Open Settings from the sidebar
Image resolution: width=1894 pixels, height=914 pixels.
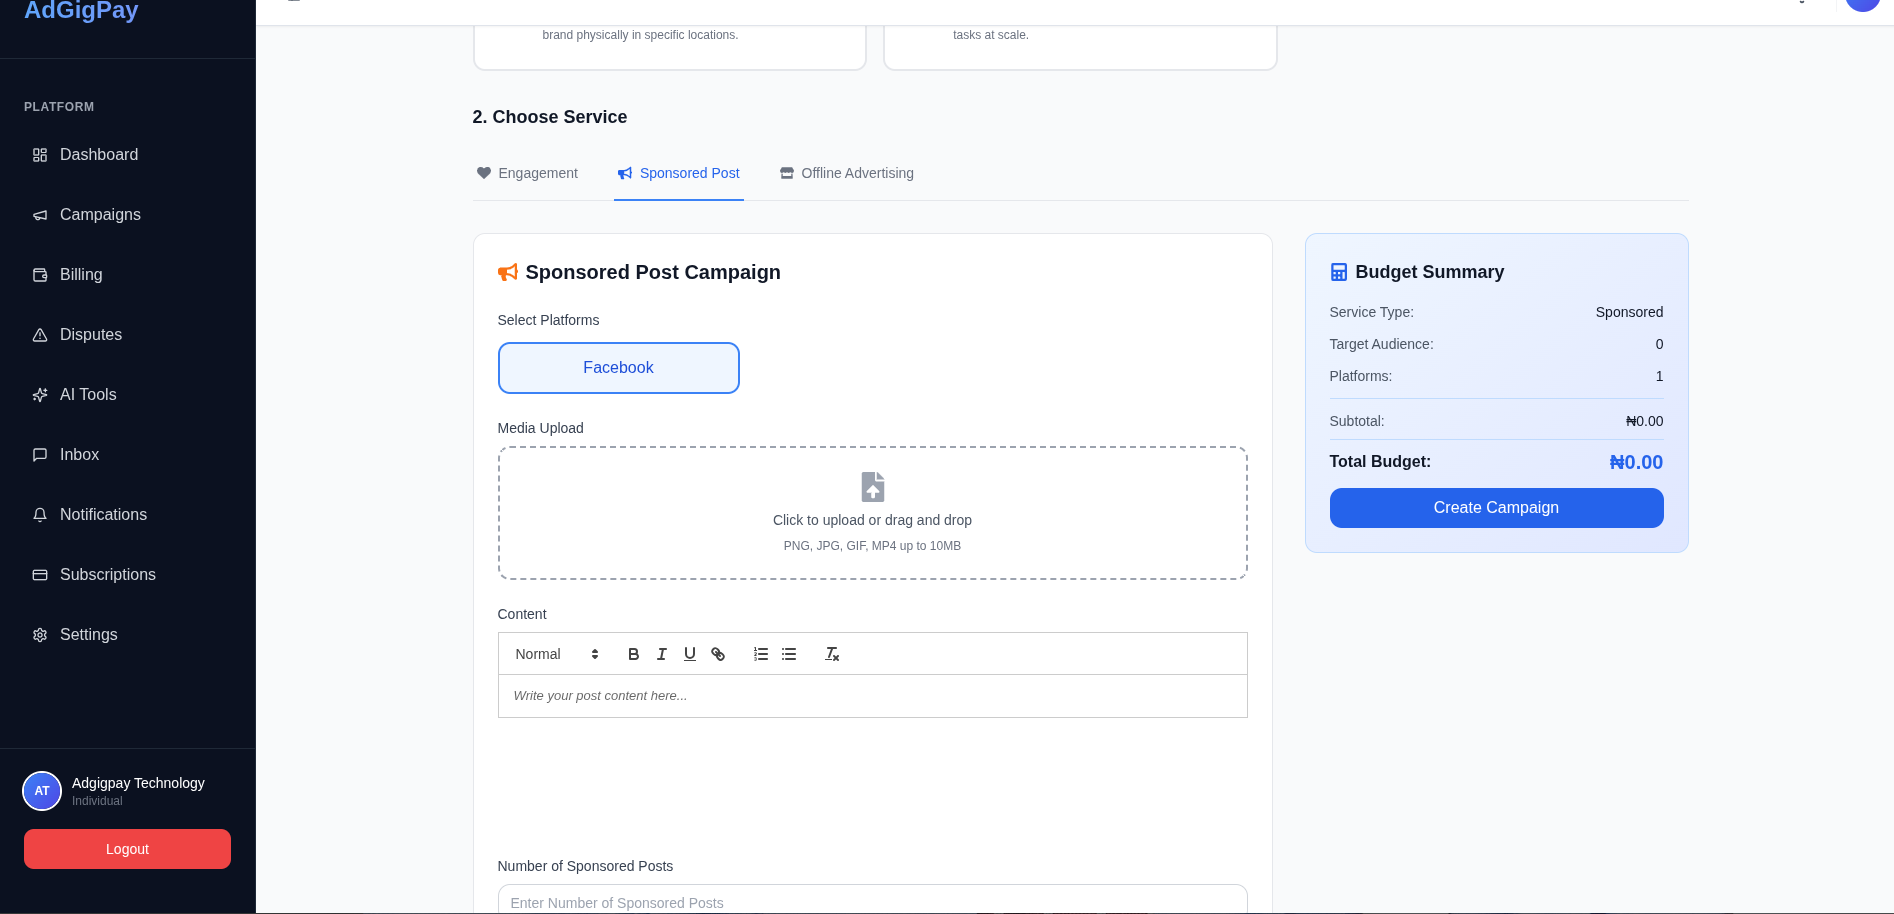coord(128,635)
